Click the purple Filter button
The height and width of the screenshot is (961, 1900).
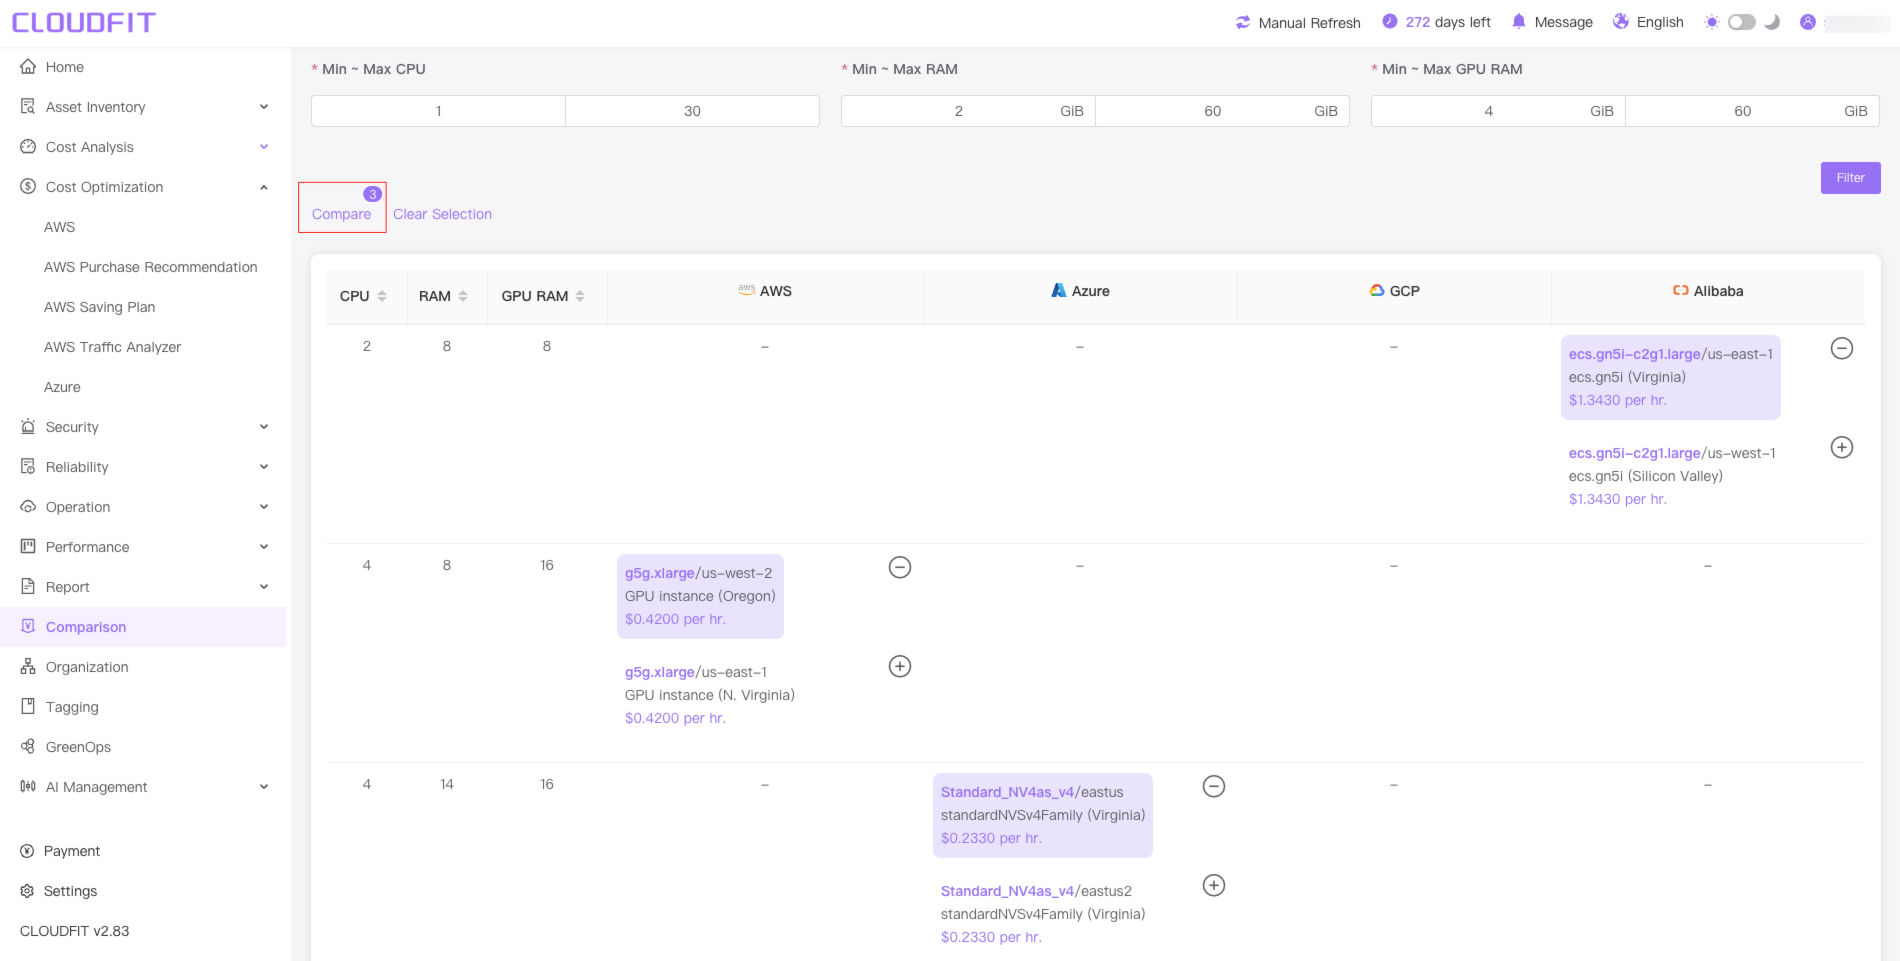tap(1850, 178)
